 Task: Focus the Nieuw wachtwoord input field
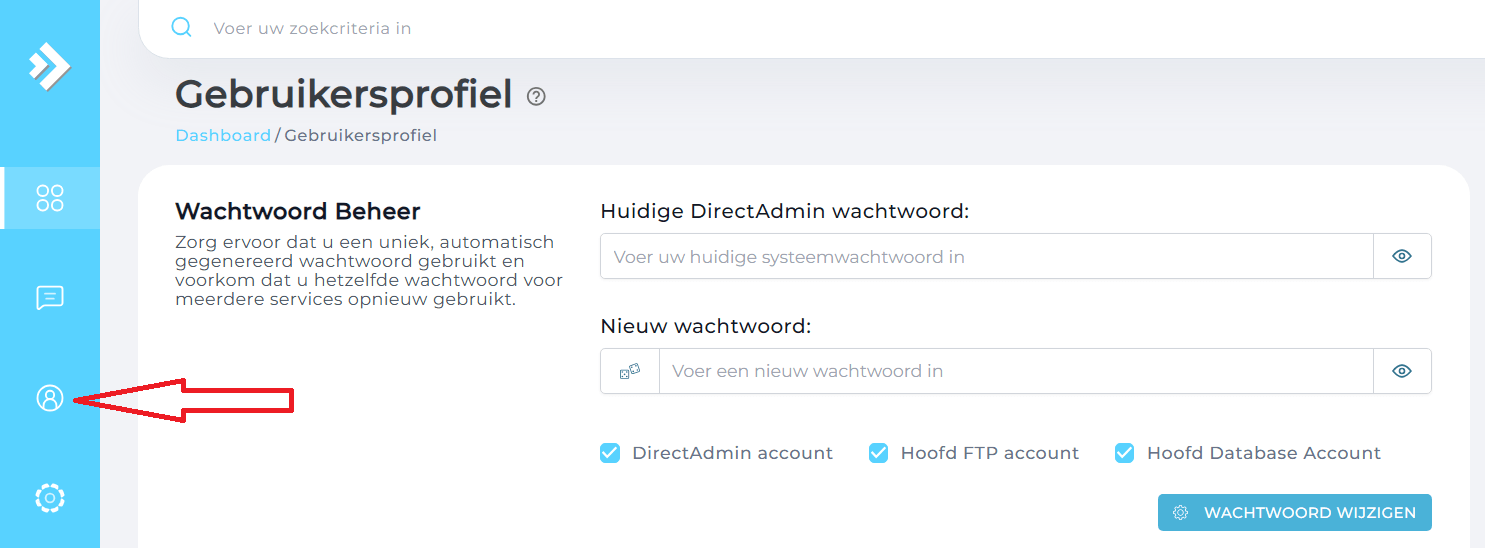coord(1016,371)
